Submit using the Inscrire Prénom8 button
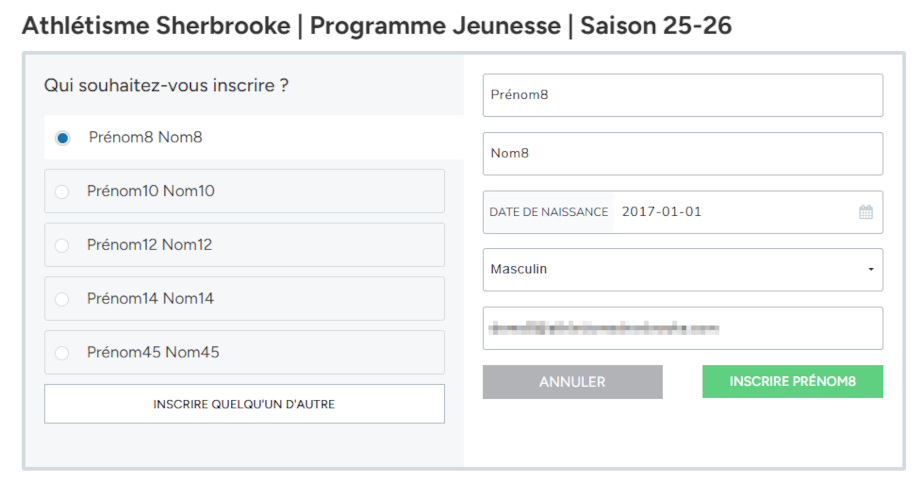 [x=792, y=381]
